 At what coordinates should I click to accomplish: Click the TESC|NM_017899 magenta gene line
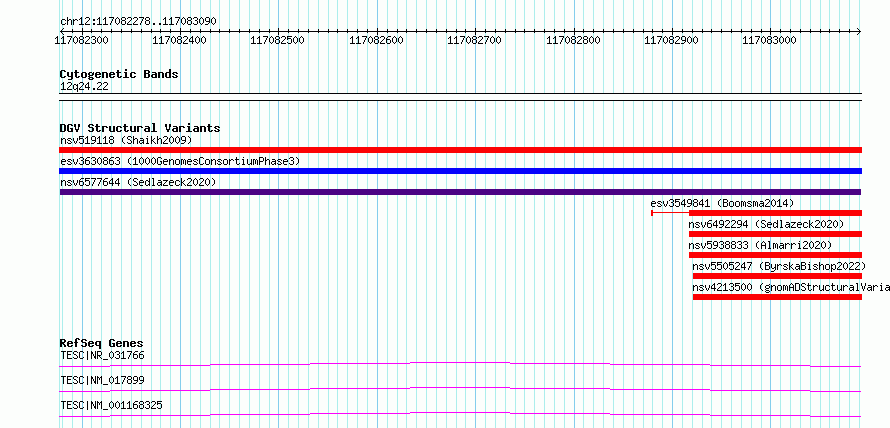coord(460,389)
